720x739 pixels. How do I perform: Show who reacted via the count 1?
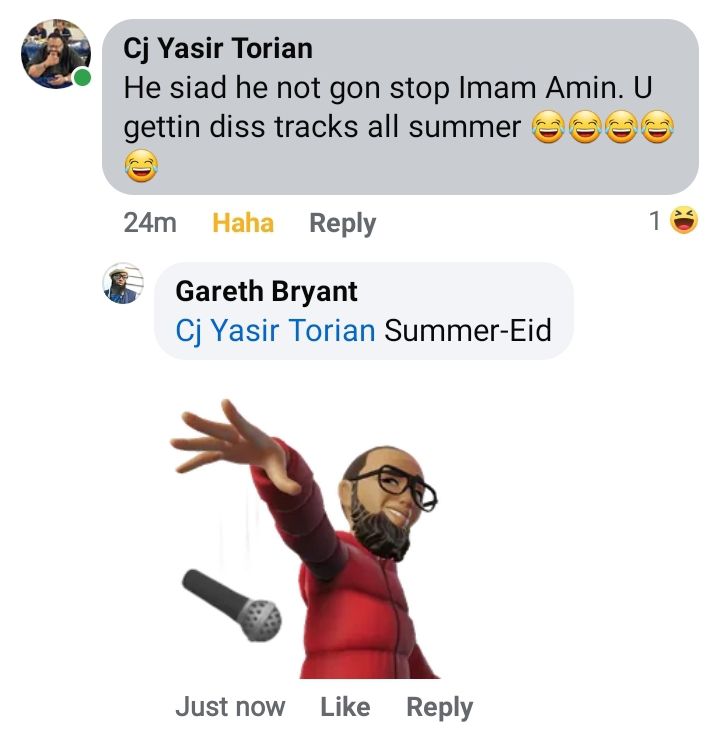point(655,221)
